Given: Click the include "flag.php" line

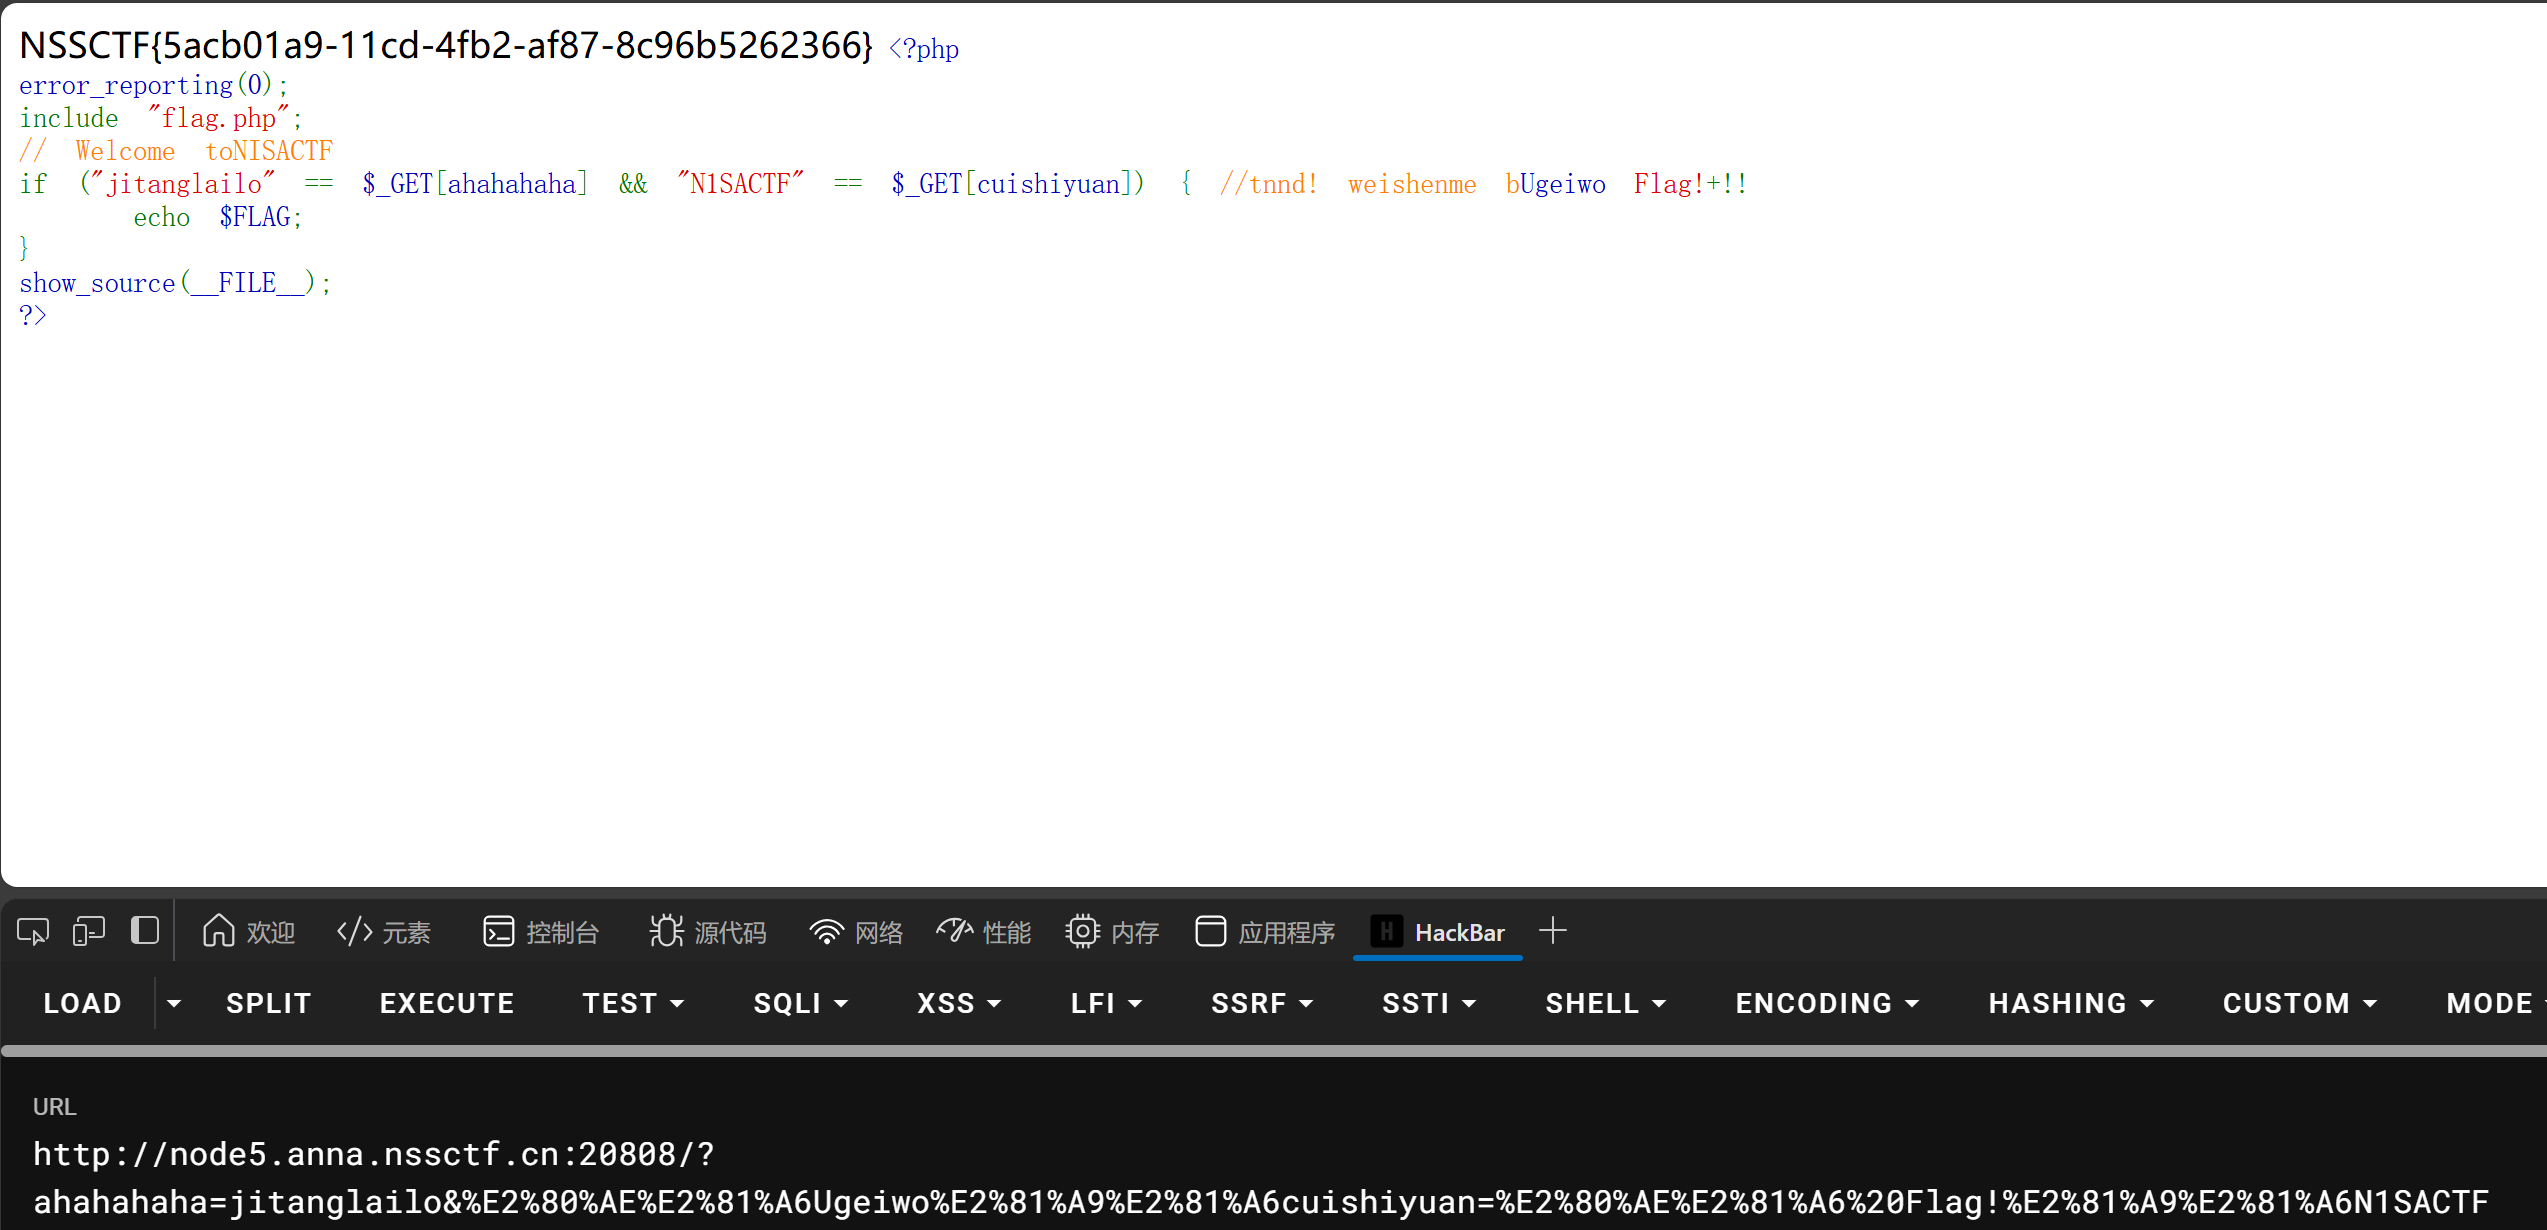Looking at the screenshot, I should [160, 118].
